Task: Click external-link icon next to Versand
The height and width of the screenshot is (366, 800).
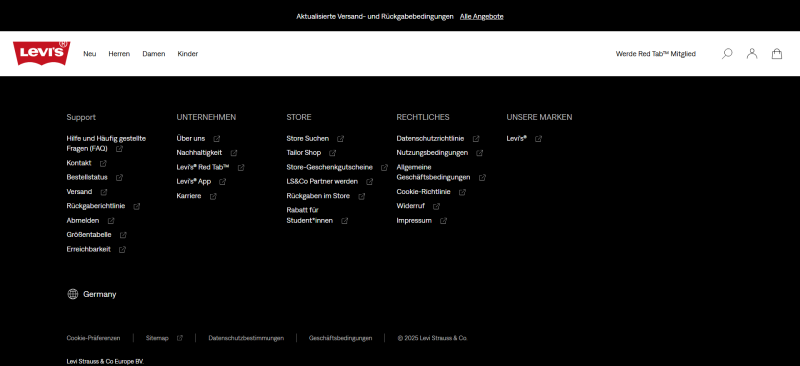Action: click(104, 192)
